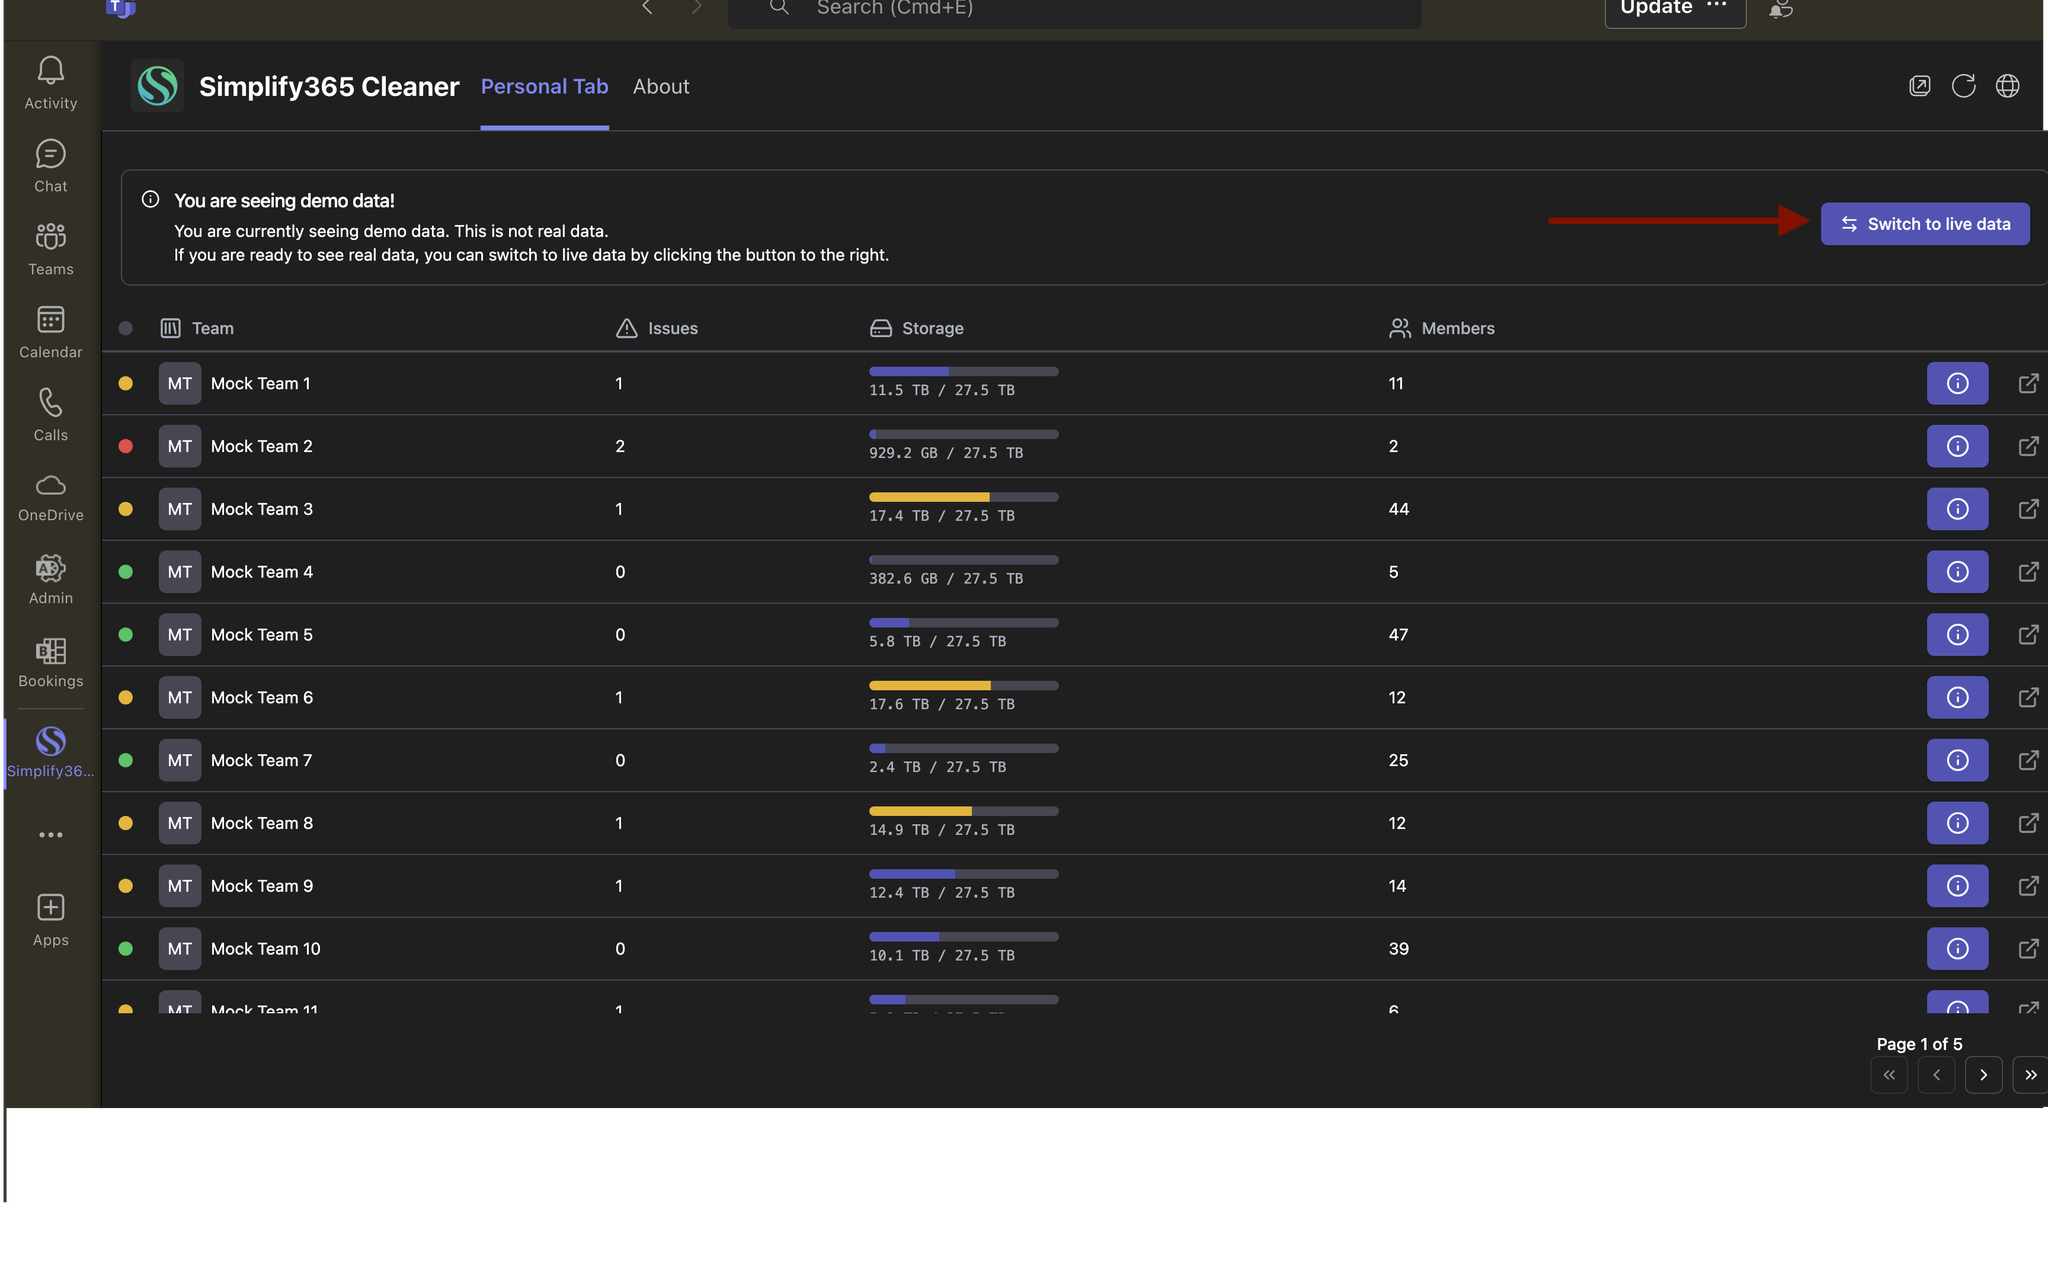Click Mock Team 7 green status dot
This screenshot has height=1281, width=2048.
coord(126,760)
